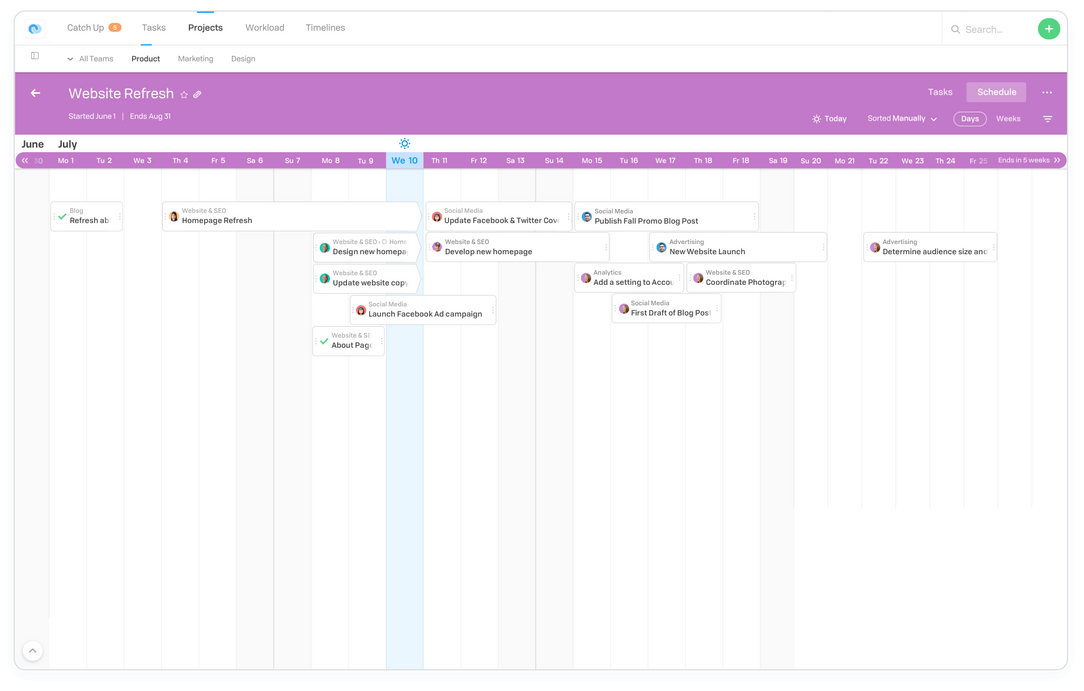Open the Workload tab
The width and height of the screenshot is (1084, 691).
(x=265, y=28)
